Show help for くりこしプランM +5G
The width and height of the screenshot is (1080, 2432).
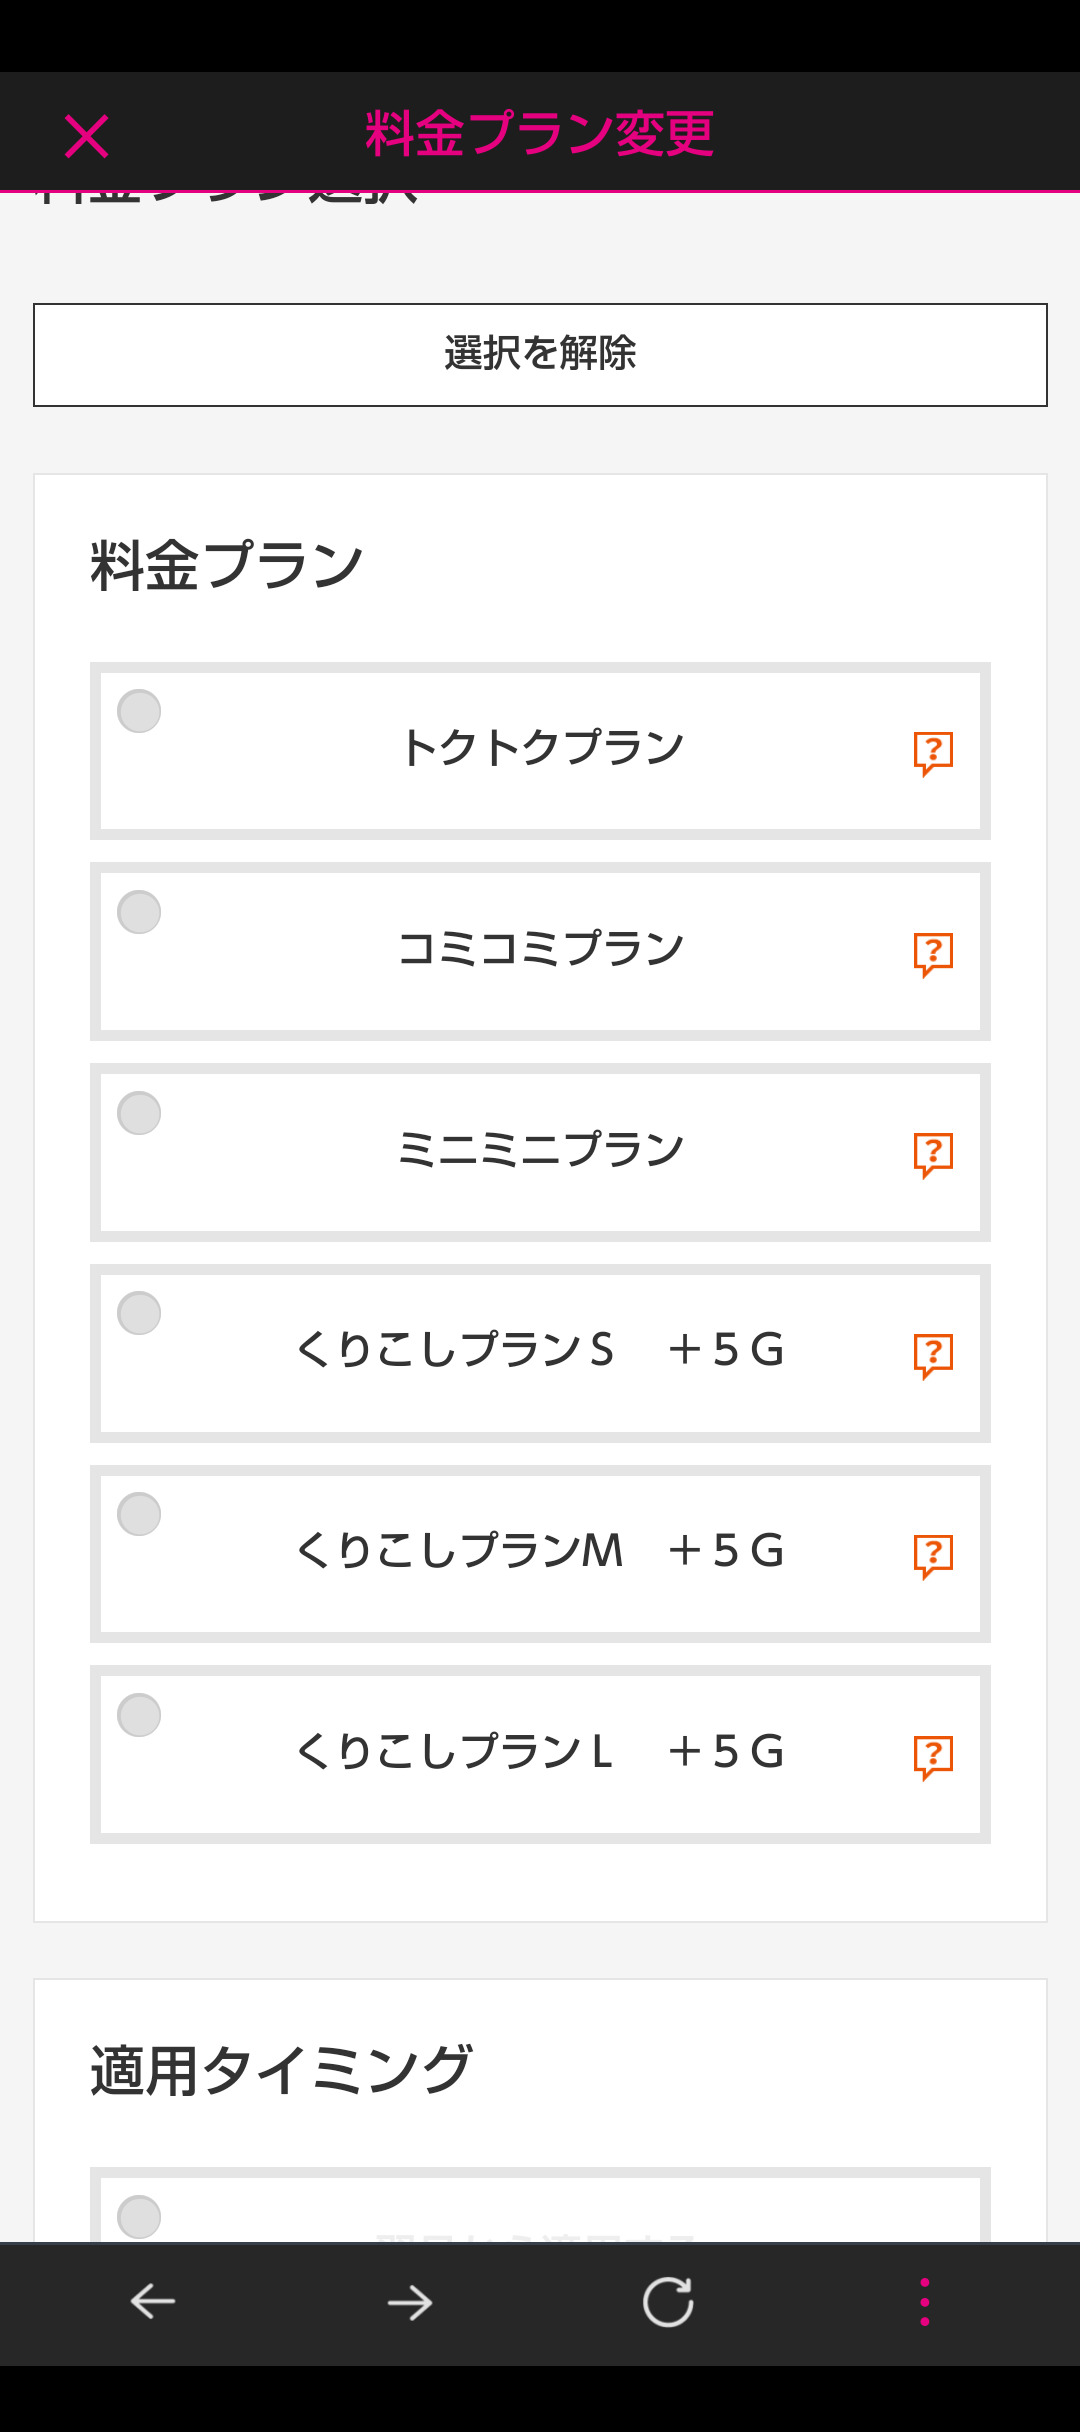(932, 1556)
